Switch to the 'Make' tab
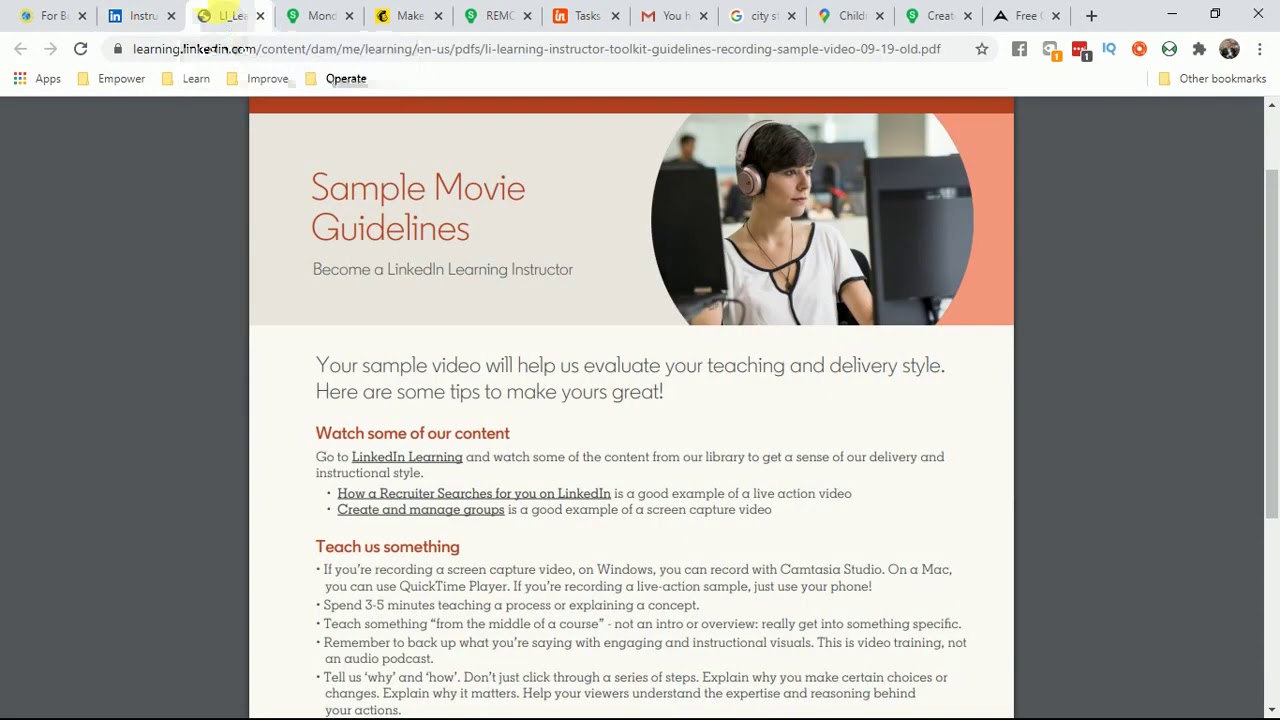 (x=408, y=16)
